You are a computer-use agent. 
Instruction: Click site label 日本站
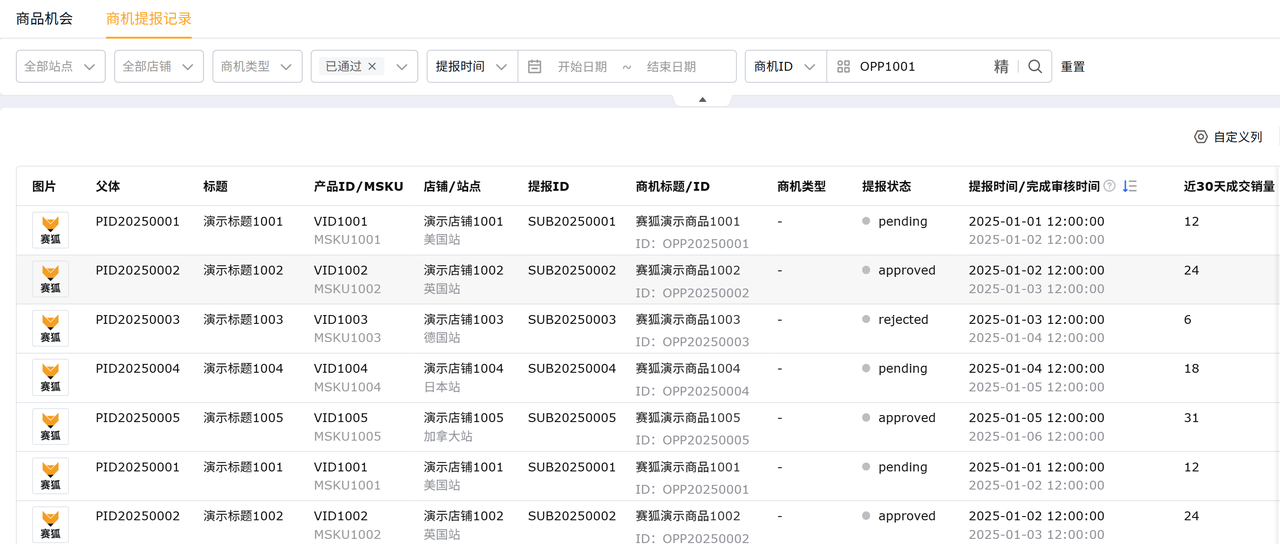point(442,387)
